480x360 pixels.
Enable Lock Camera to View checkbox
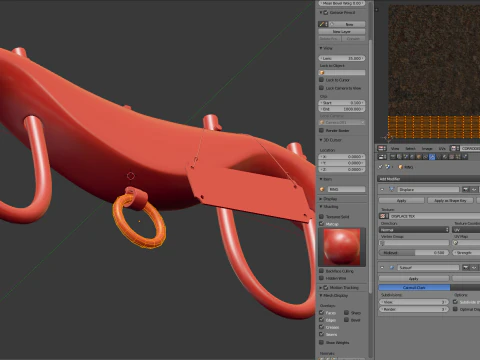click(x=321, y=88)
